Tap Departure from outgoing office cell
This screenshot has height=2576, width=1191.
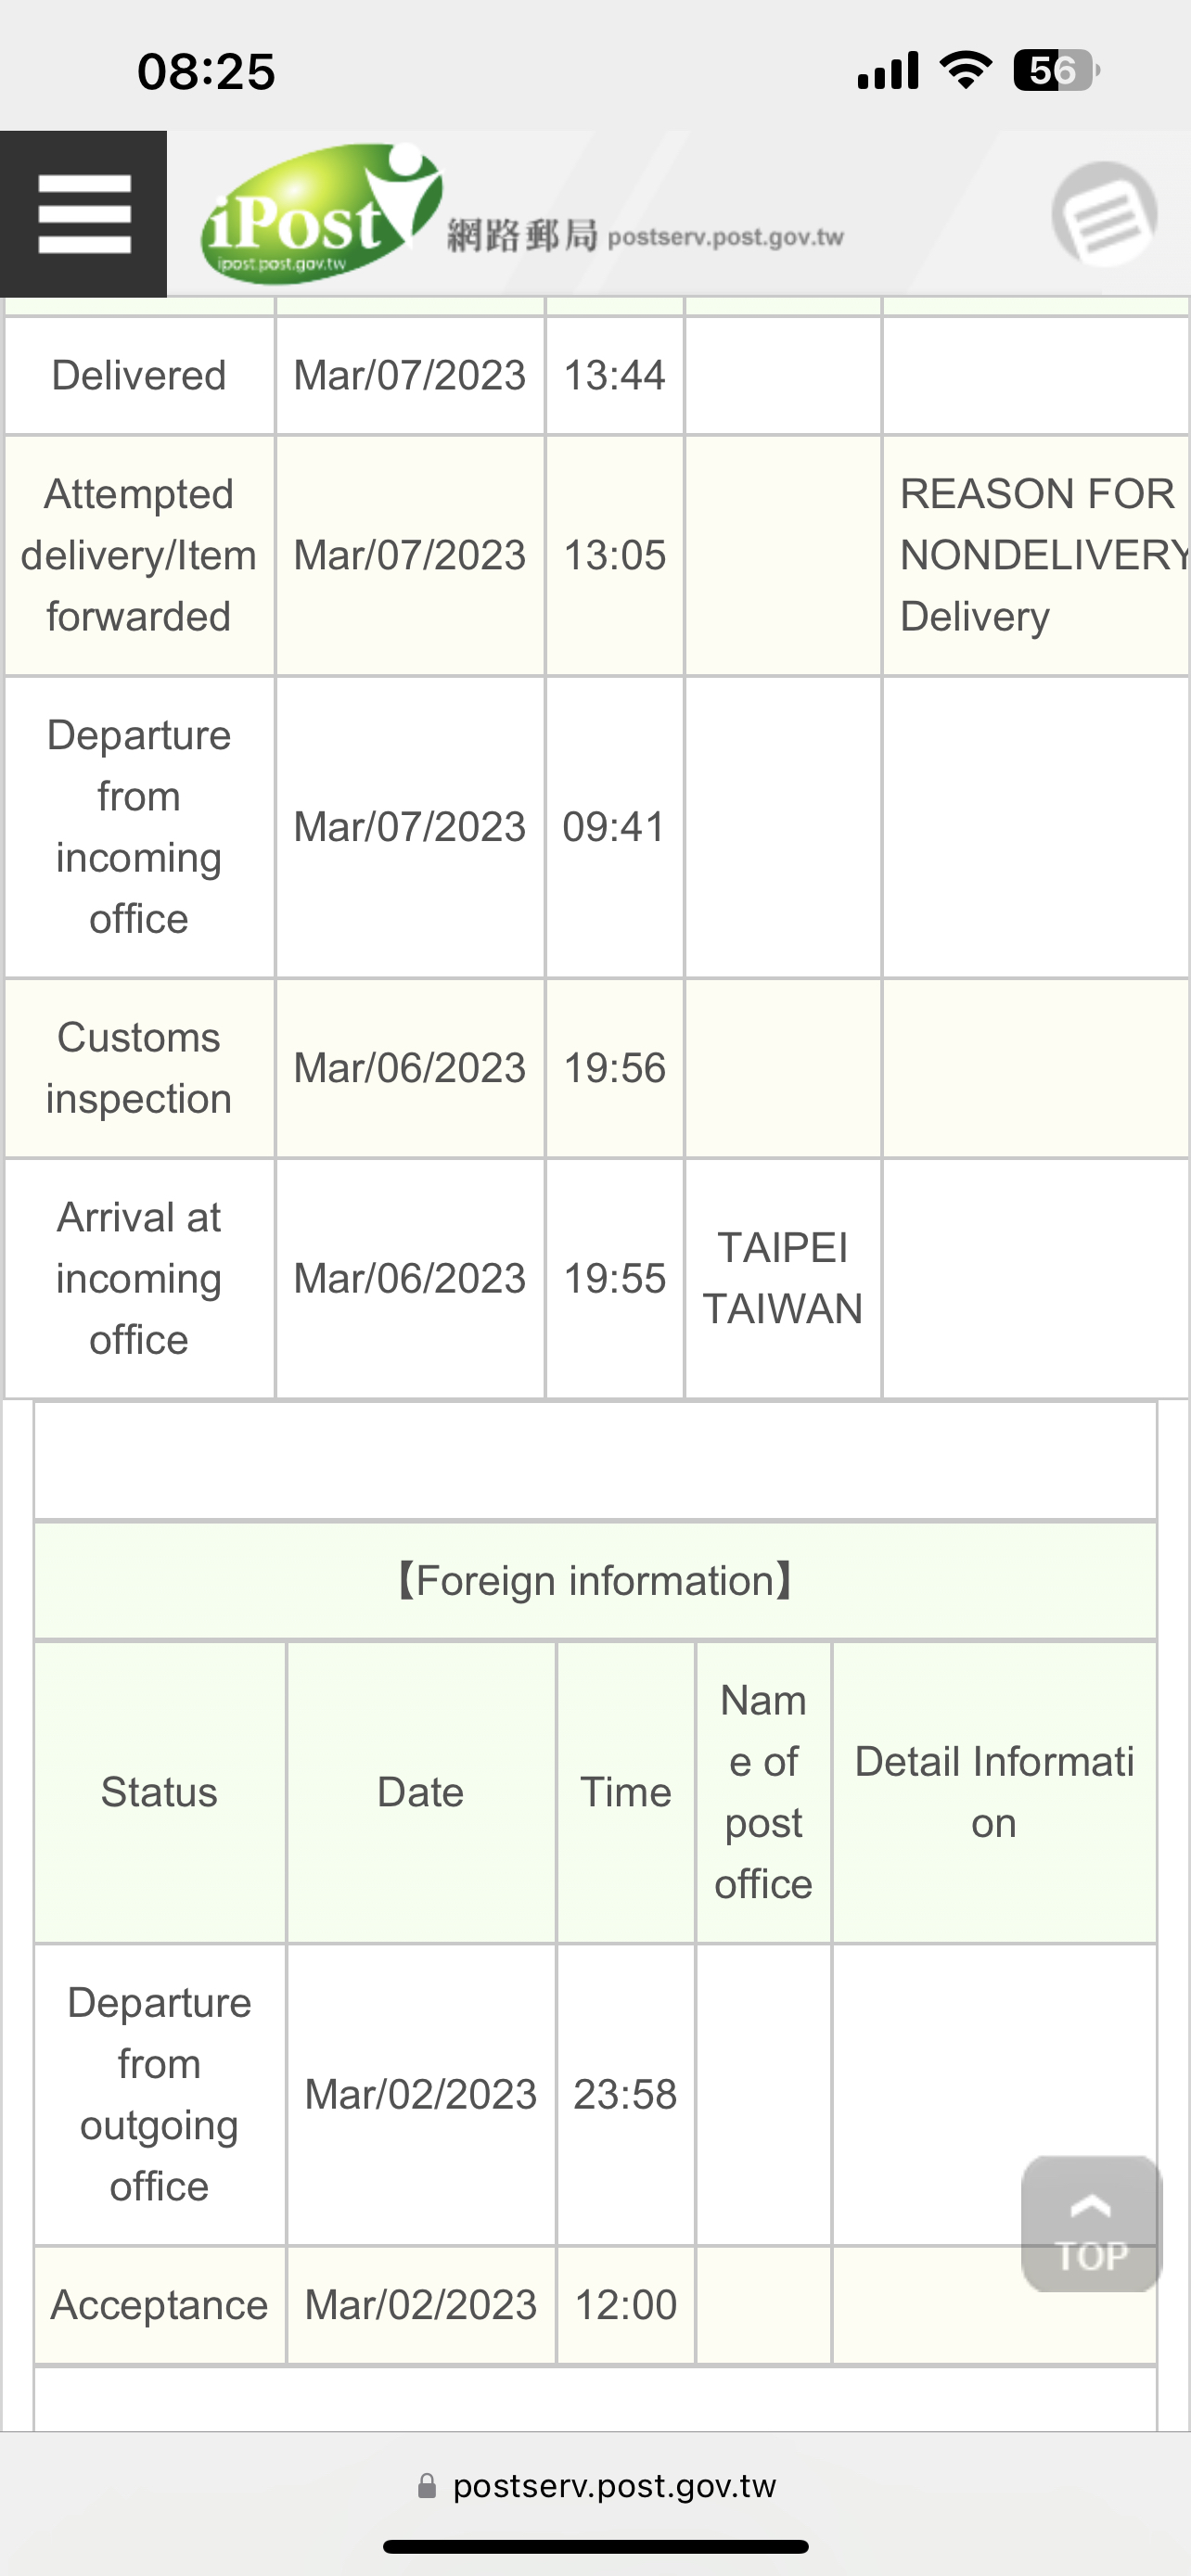tap(160, 2094)
